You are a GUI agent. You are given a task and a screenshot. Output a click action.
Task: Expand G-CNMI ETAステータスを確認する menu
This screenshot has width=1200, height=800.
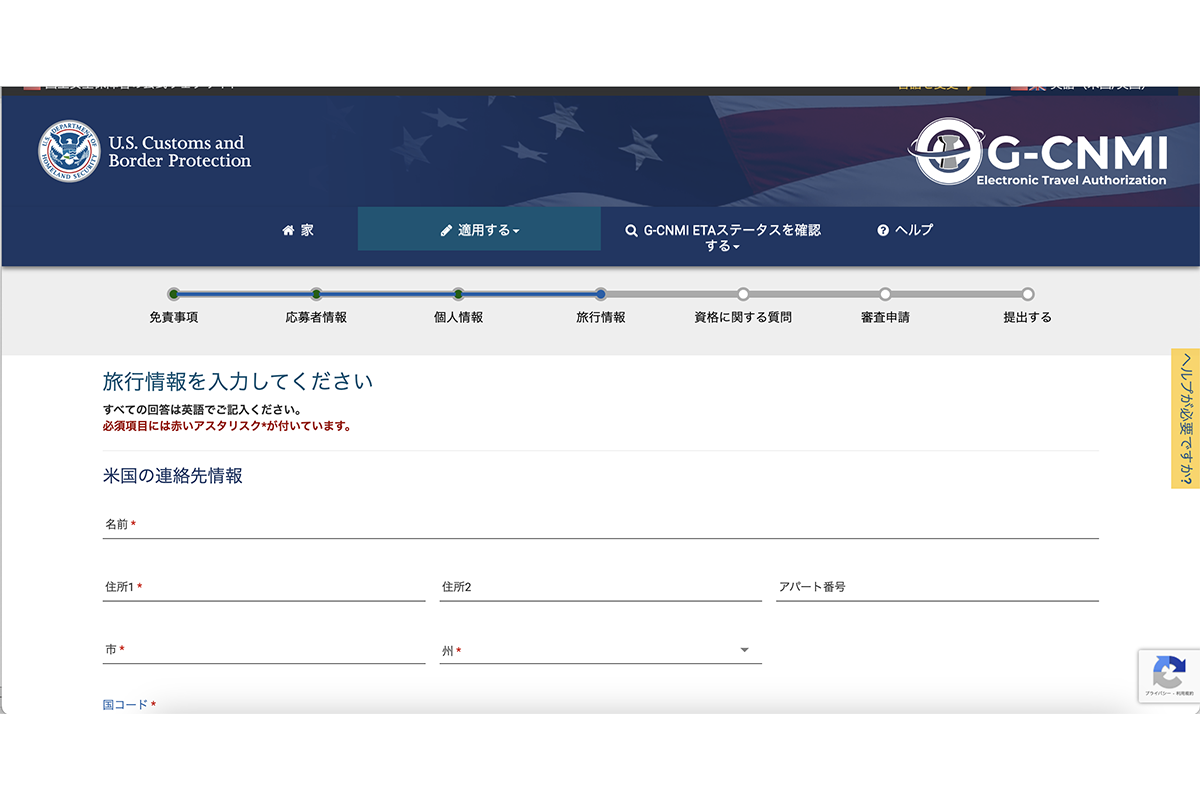point(723,237)
